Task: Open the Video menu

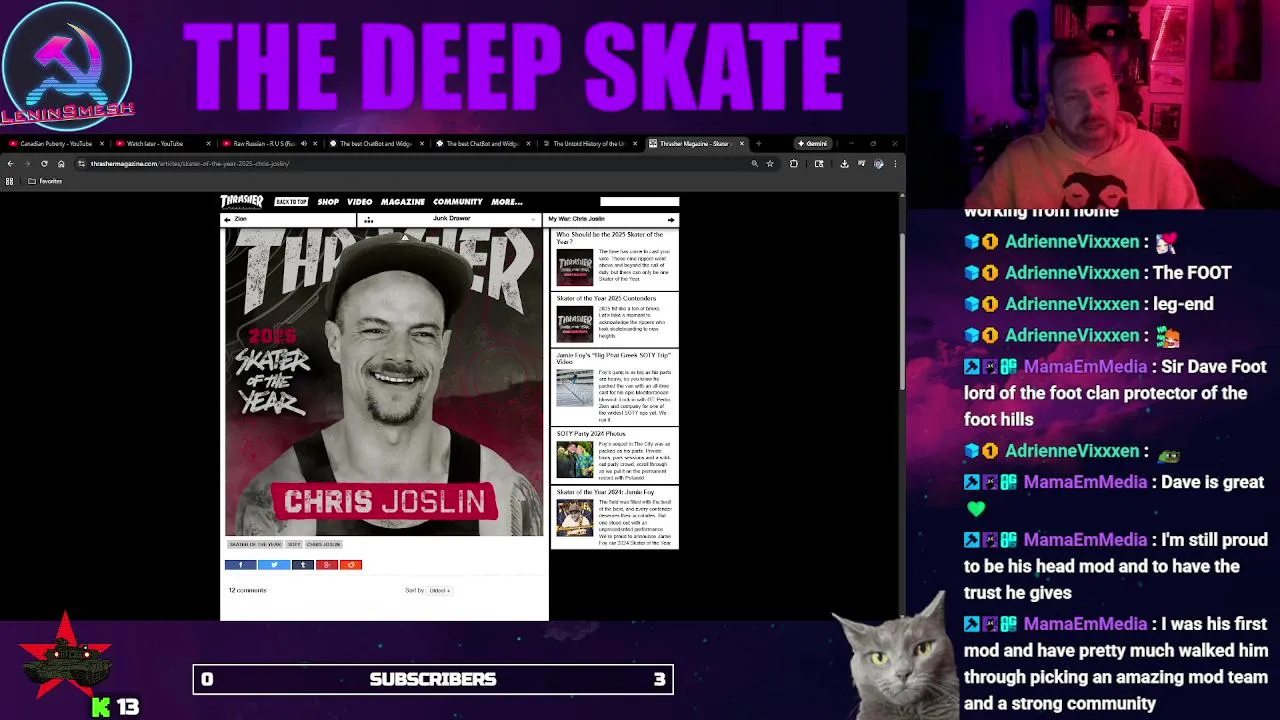Action: pos(359,202)
